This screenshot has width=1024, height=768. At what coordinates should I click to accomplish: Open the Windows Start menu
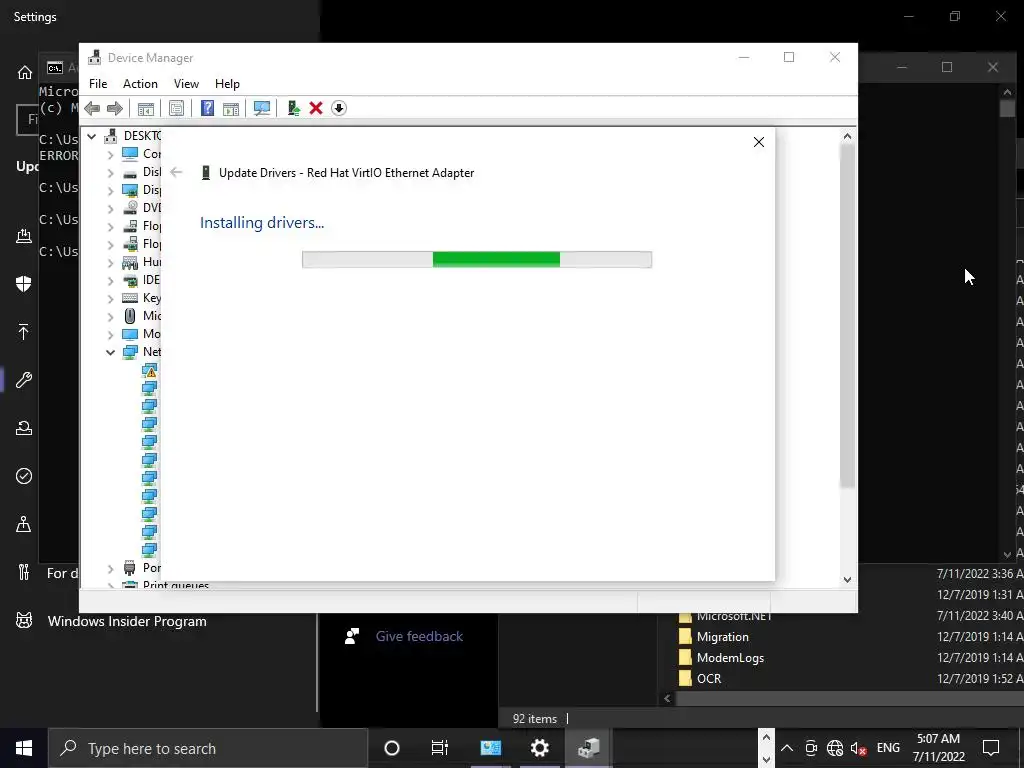click(x=24, y=748)
